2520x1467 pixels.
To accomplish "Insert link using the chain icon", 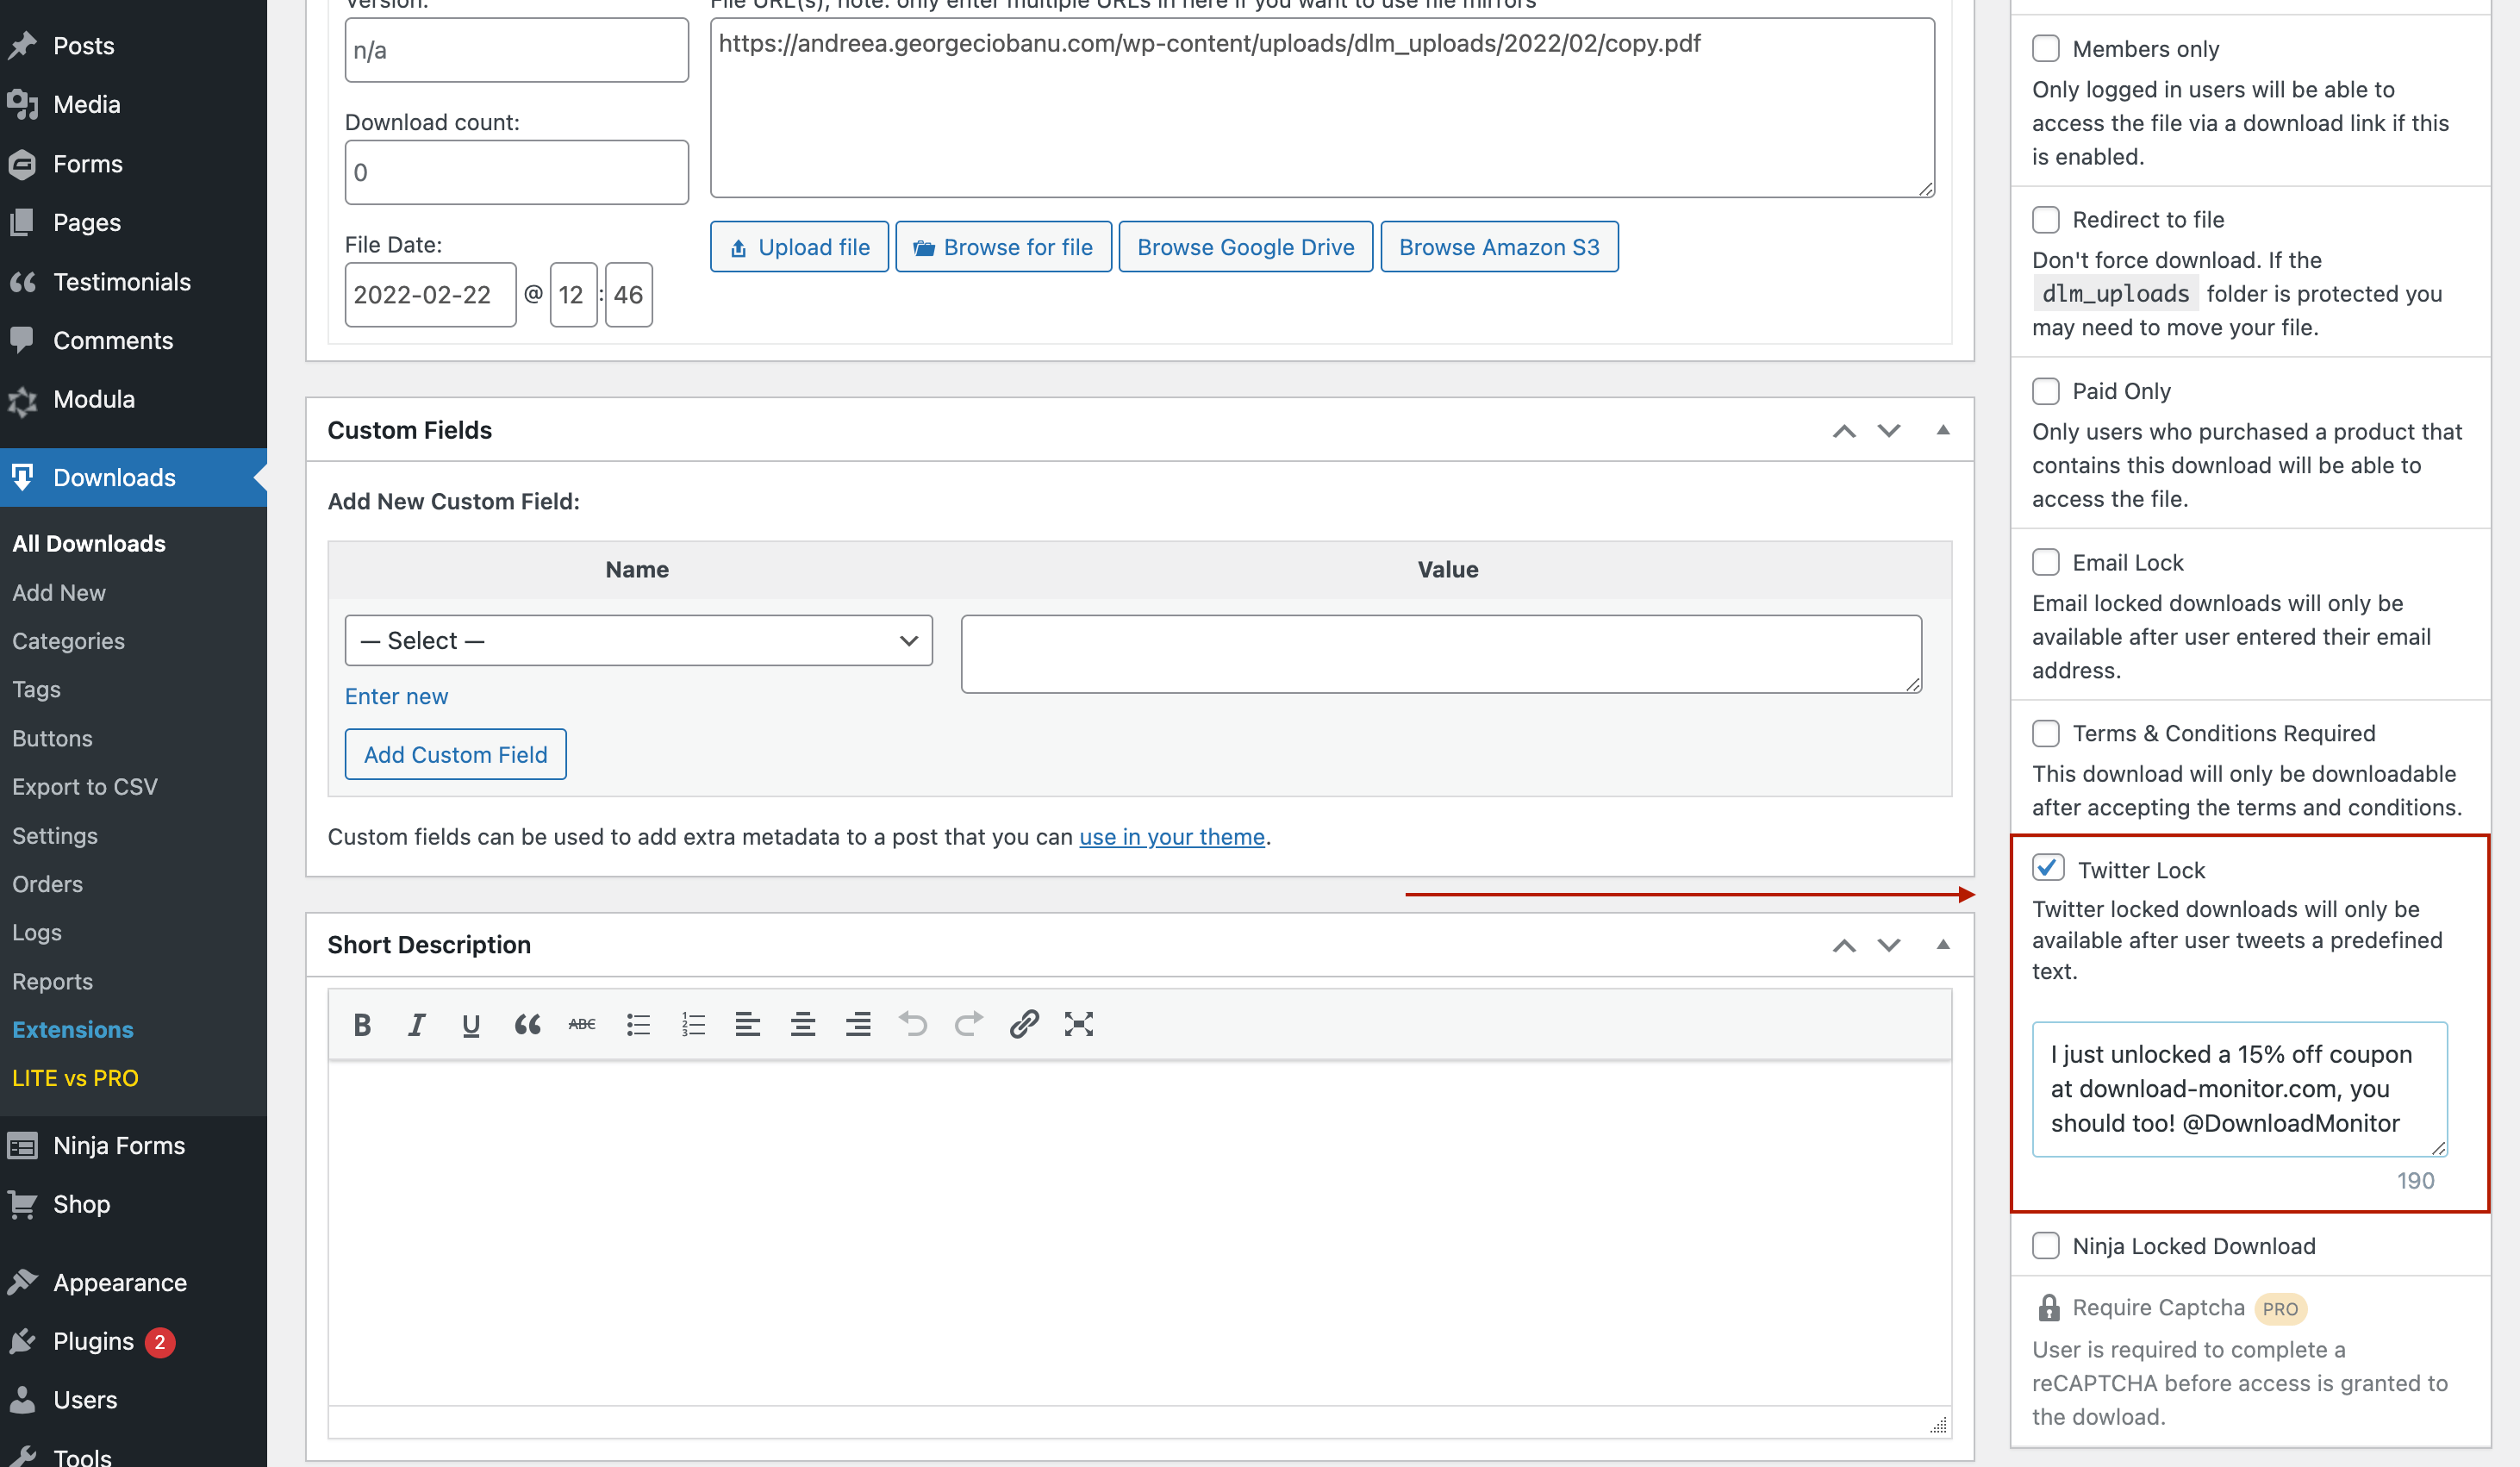I will coord(1024,1024).
